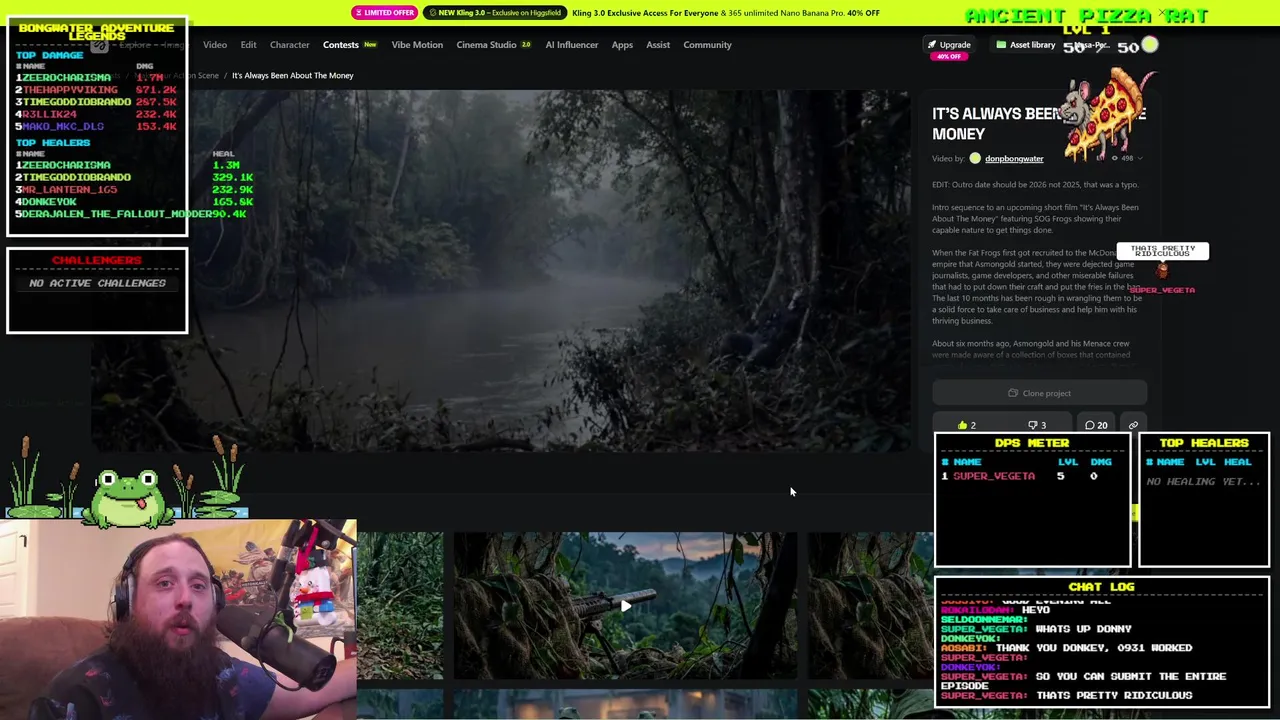Viewport: 1280px width, 720px height.
Task: Open the Edit menu tab
Action: pyautogui.click(x=248, y=45)
